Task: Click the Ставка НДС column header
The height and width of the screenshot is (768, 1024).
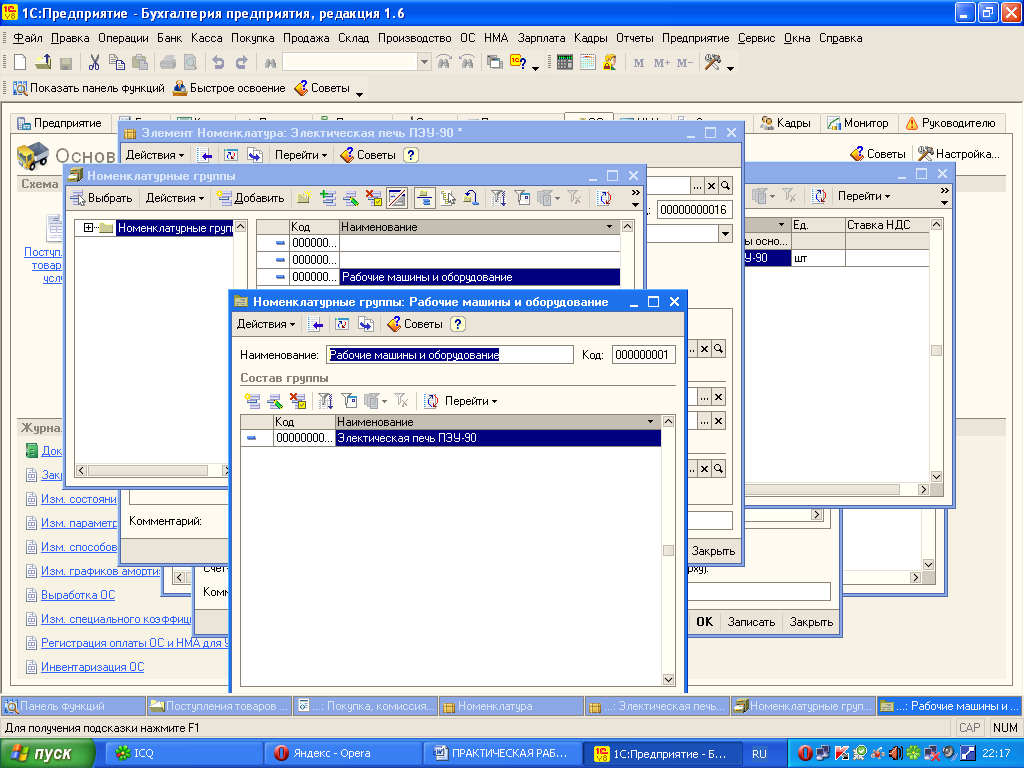Action: point(887,225)
